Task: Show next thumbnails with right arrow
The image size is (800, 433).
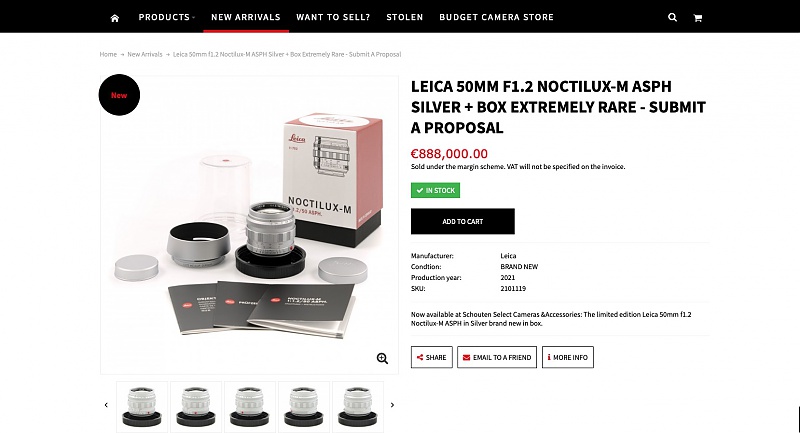Action: click(392, 405)
